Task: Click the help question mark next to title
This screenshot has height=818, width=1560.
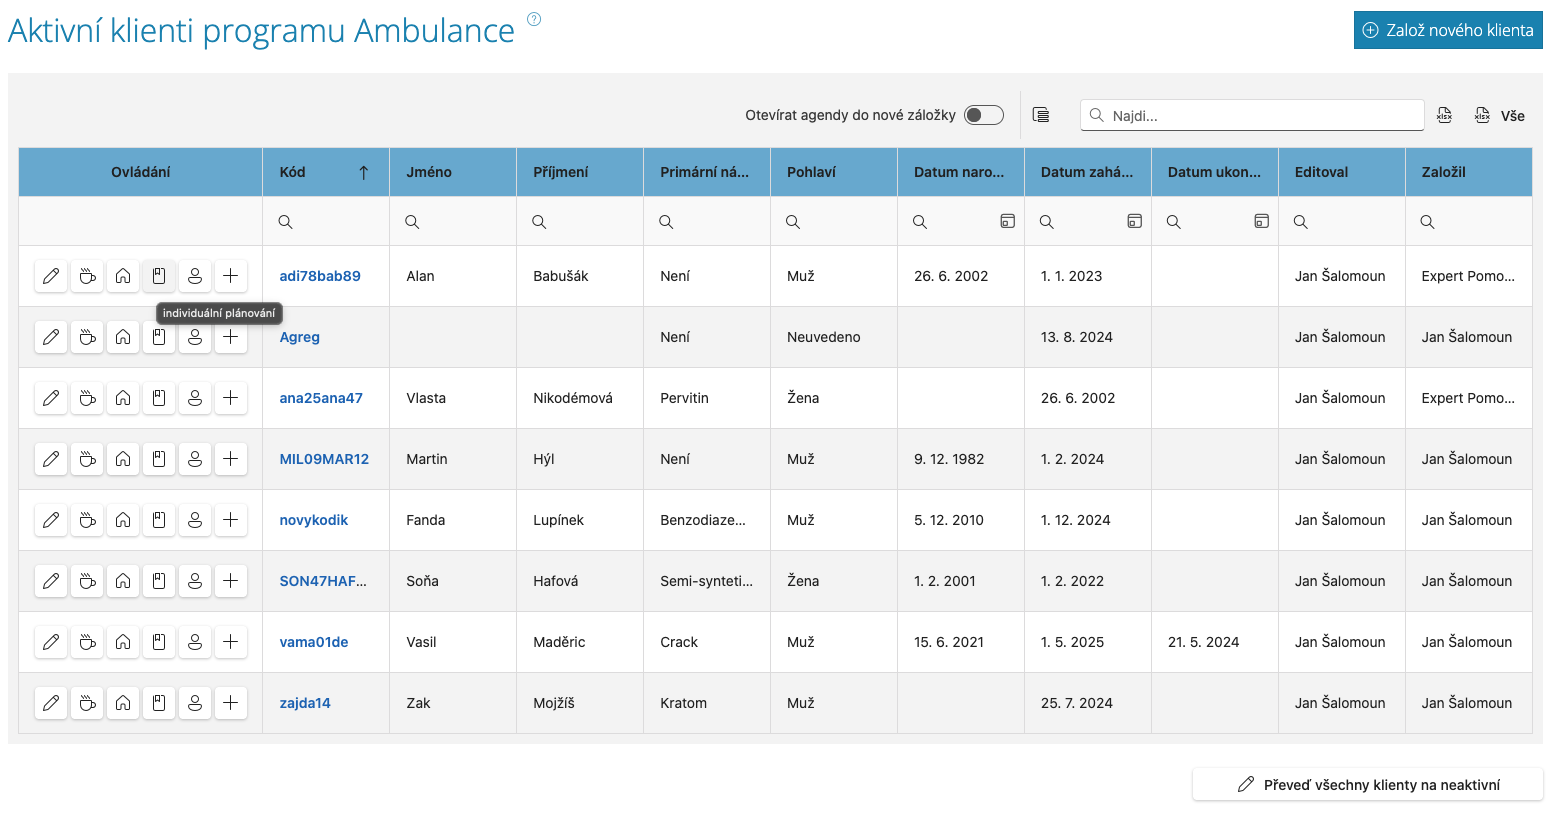Action: (x=534, y=19)
